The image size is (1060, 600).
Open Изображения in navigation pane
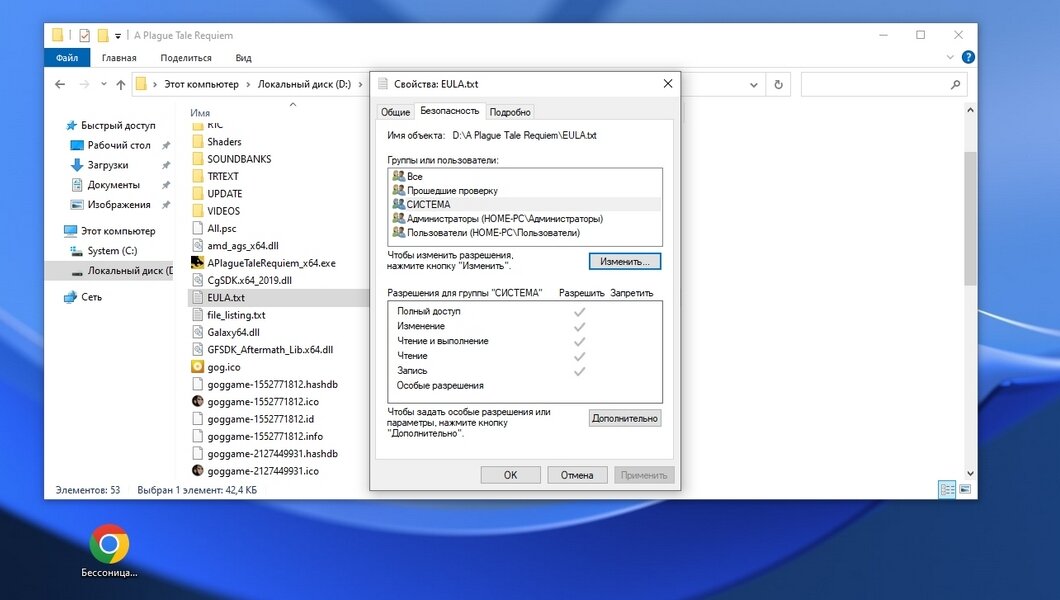coord(118,204)
